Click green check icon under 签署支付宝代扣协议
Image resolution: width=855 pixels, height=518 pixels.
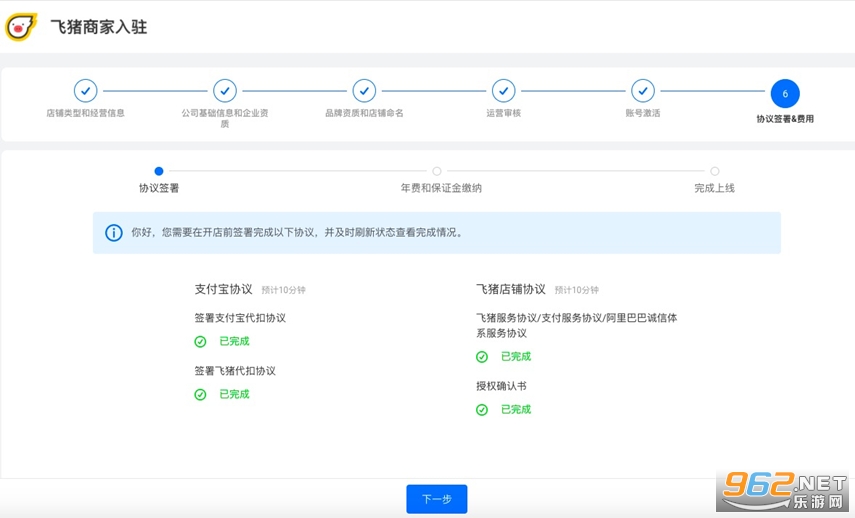pos(200,341)
